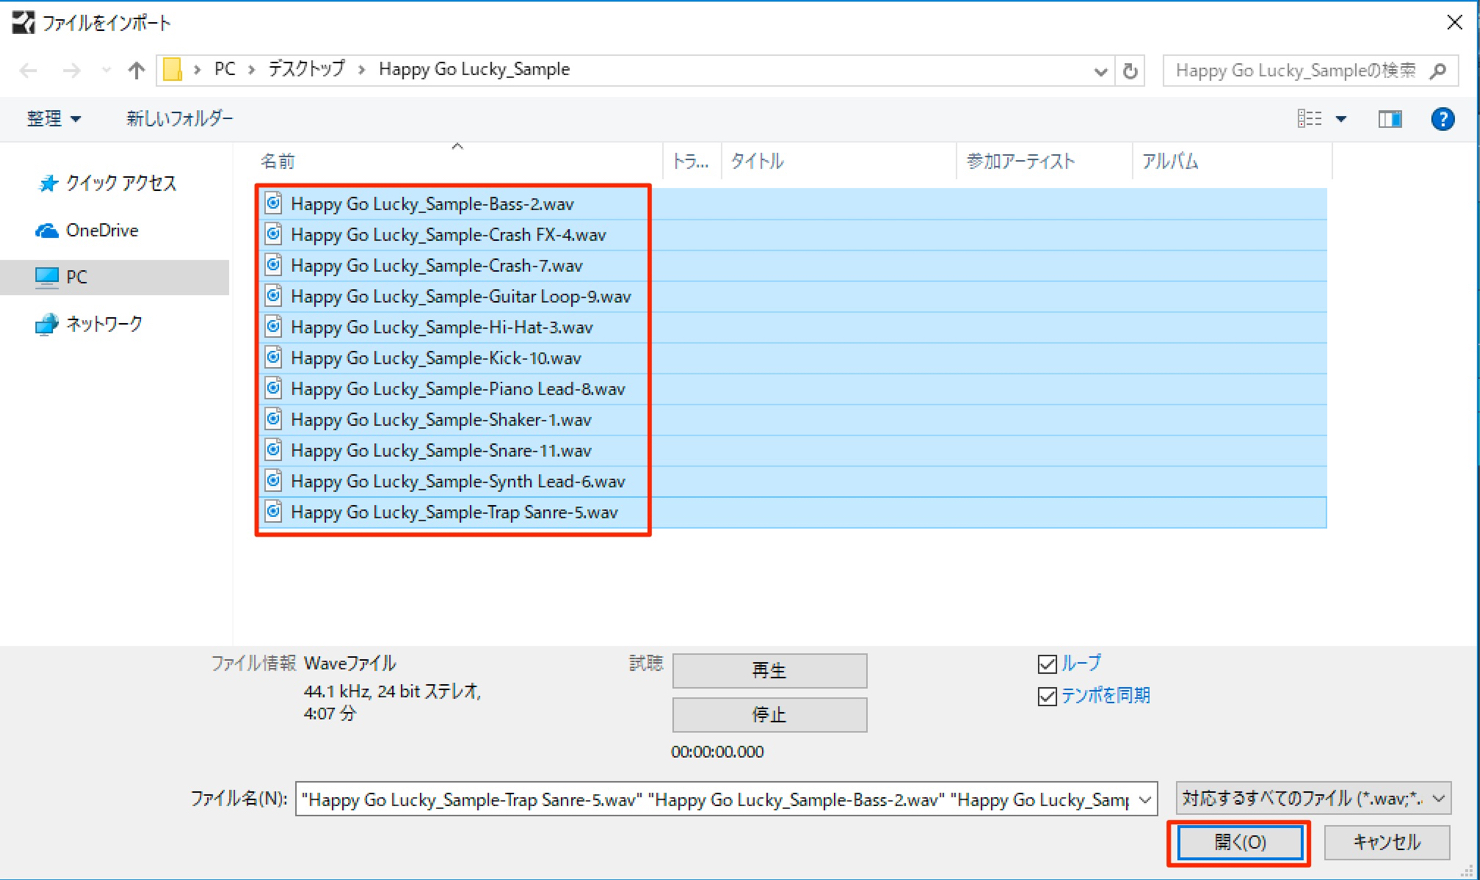Go forward with the right arrow
This screenshot has width=1480, height=880.
point(71,70)
